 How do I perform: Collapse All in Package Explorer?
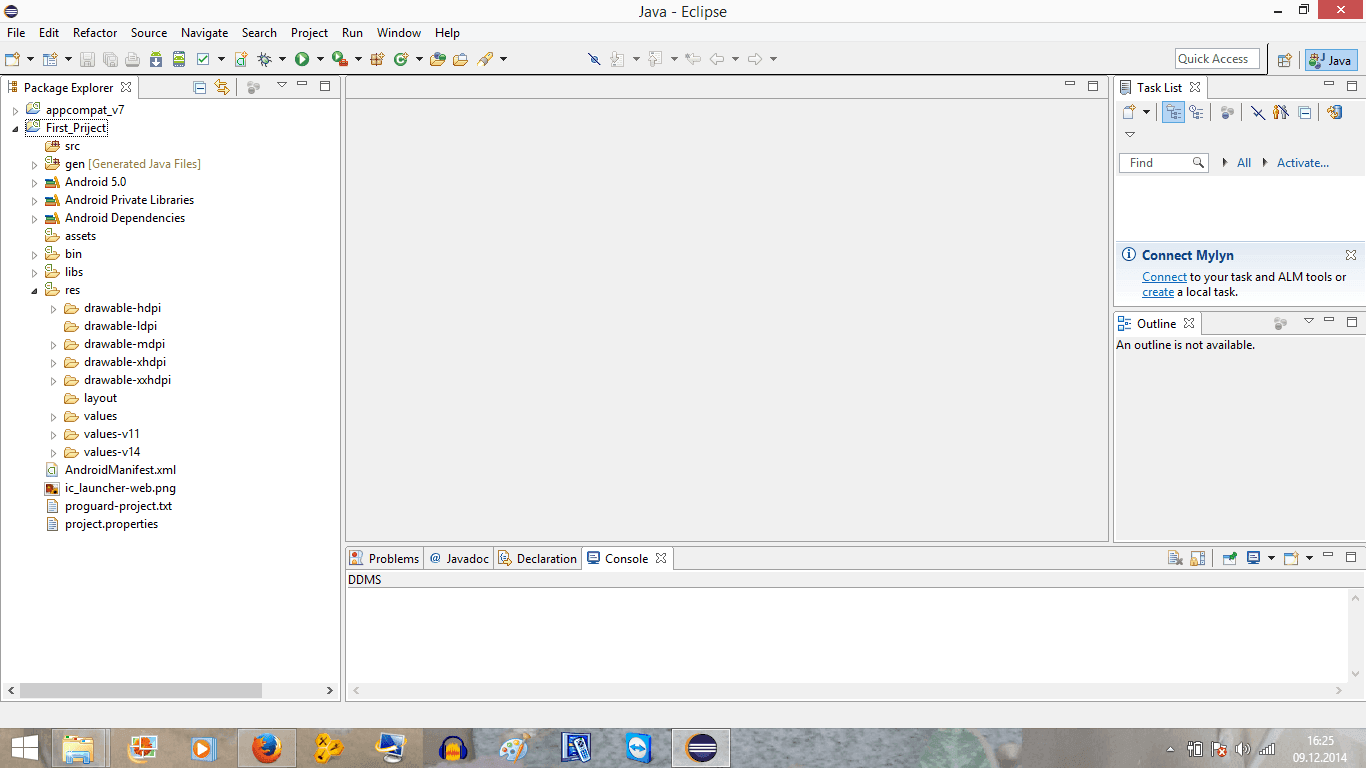pyautogui.click(x=199, y=87)
